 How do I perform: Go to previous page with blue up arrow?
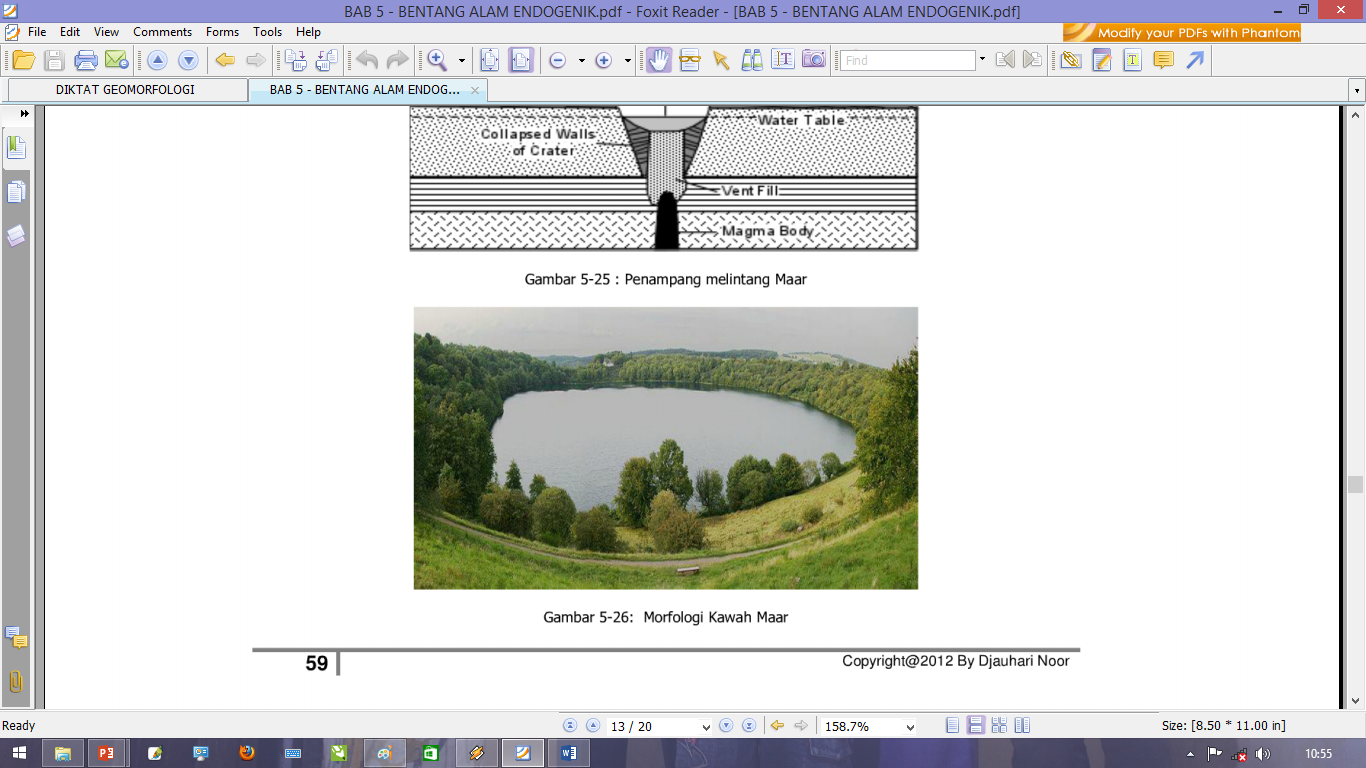[157, 60]
